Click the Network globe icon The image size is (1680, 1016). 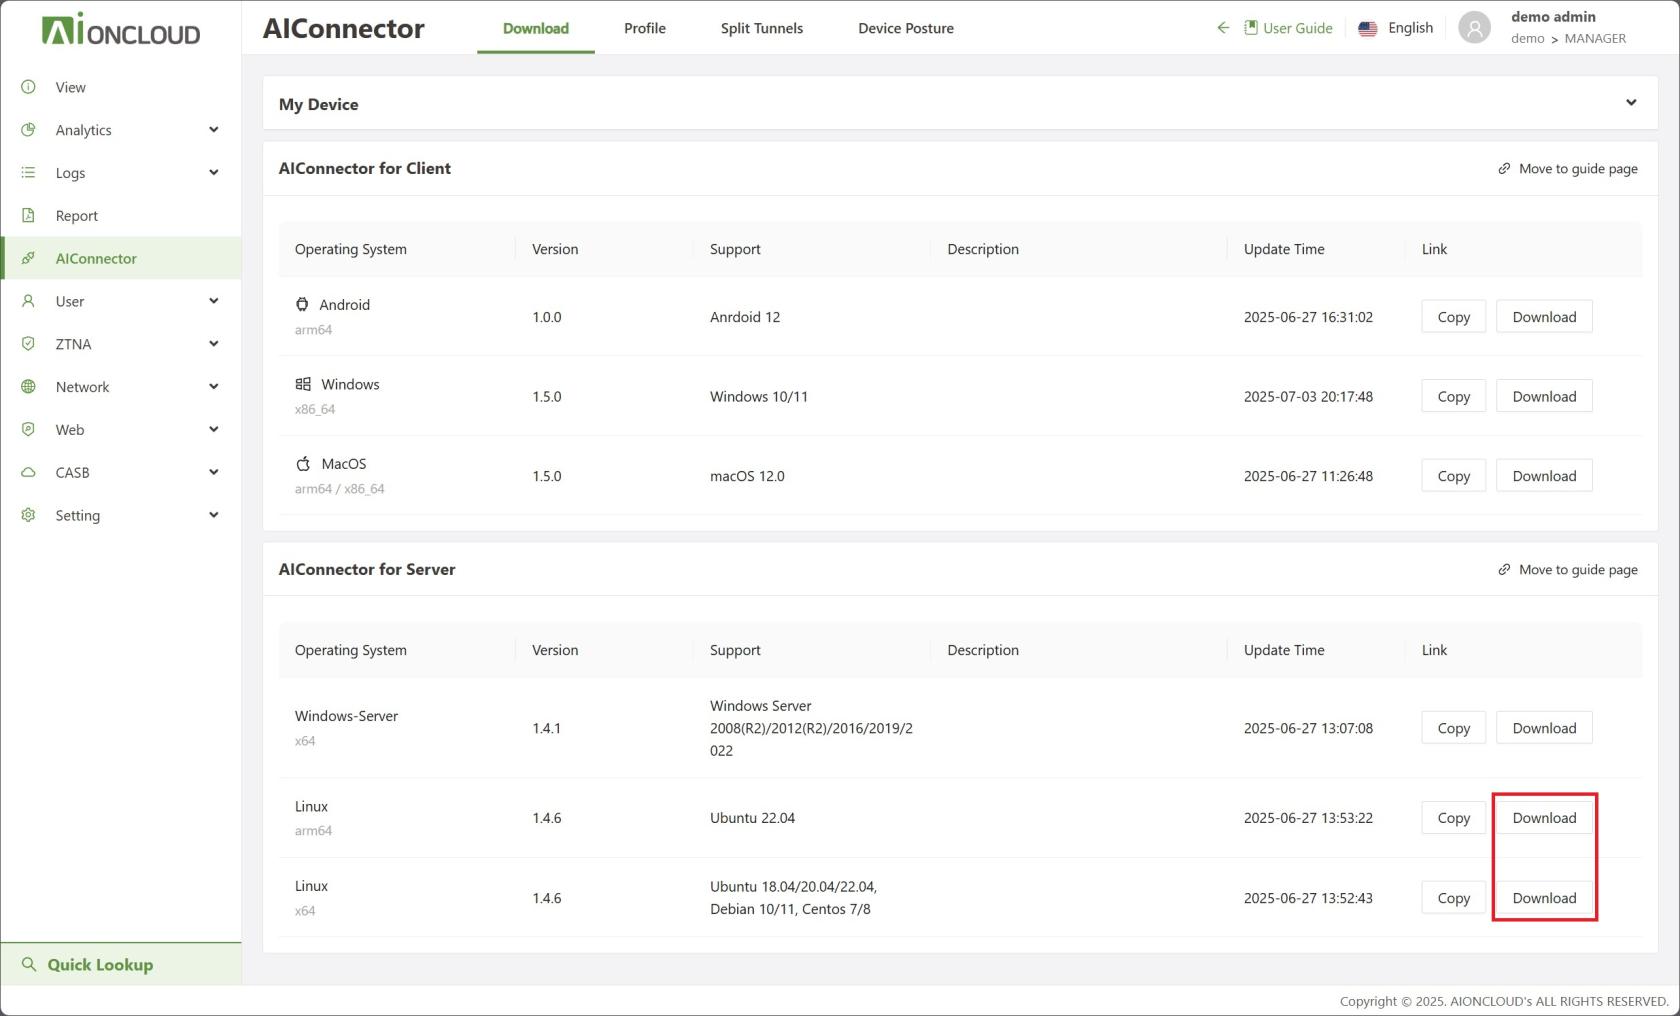pyautogui.click(x=28, y=387)
